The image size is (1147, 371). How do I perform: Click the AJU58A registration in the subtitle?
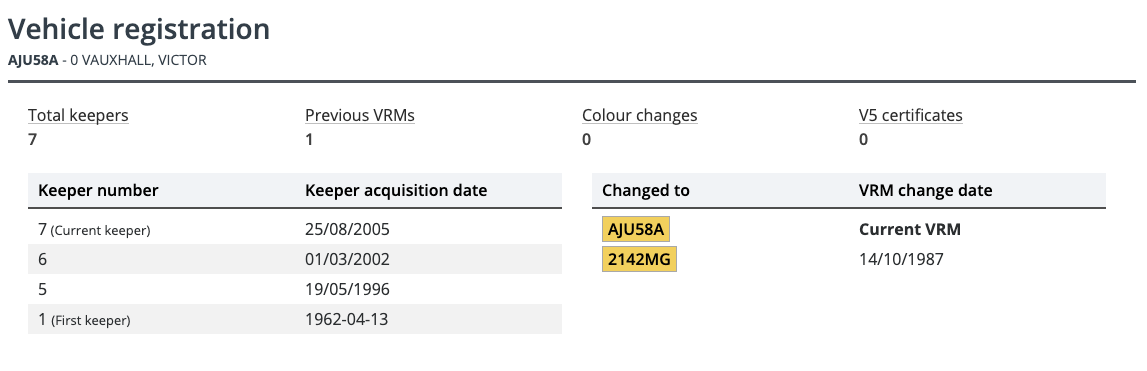[x=33, y=60]
